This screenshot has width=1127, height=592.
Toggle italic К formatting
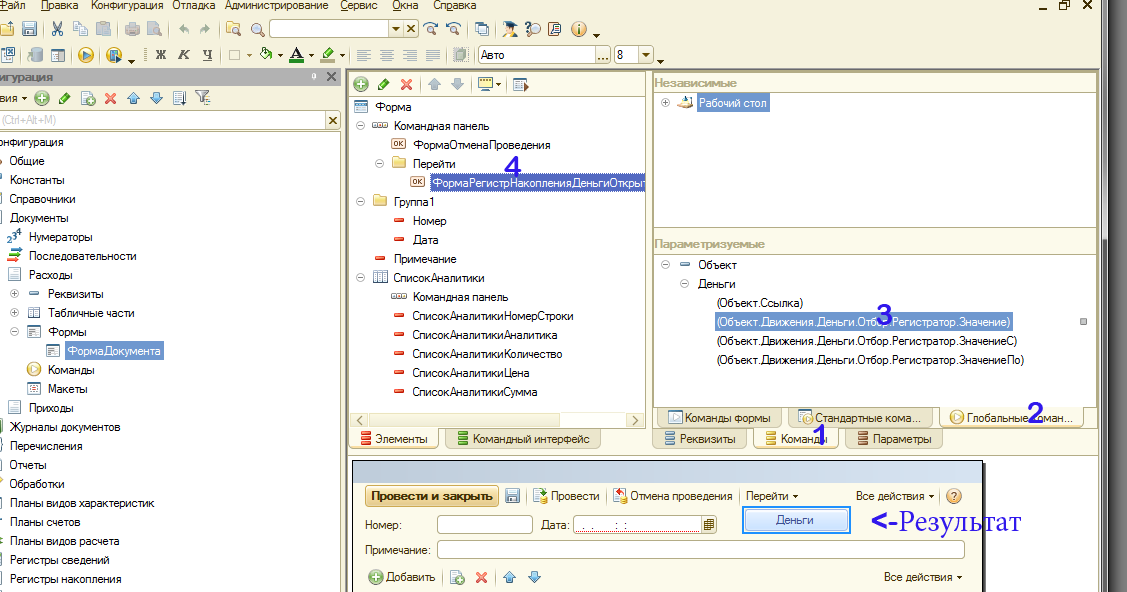click(183, 55)
